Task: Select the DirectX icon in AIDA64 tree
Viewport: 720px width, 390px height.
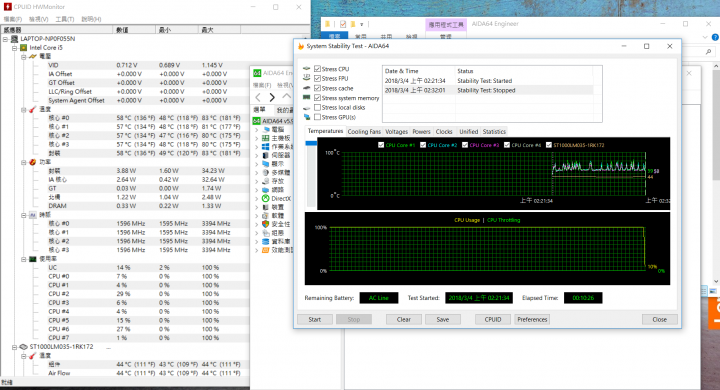Action: point(265,198)
